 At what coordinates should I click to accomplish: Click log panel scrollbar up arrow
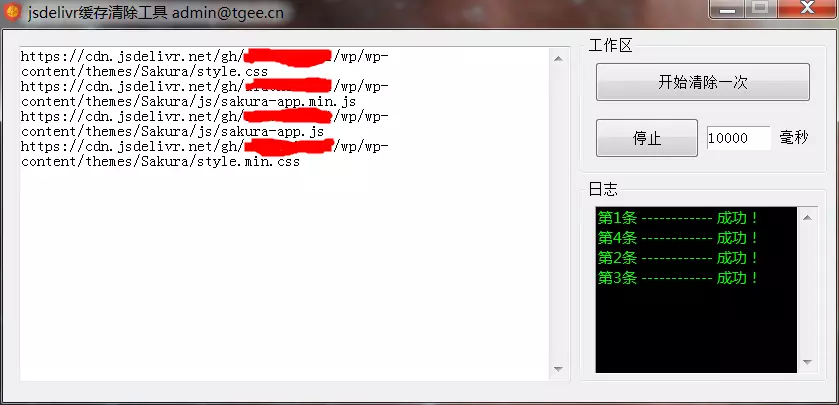807,217
